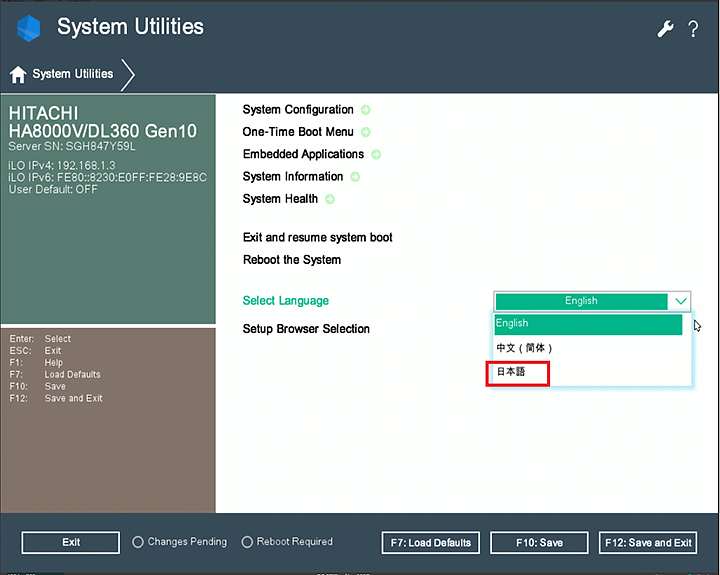
Task: Click the green arrow beside System Configuration
Action: coord(366,110)
